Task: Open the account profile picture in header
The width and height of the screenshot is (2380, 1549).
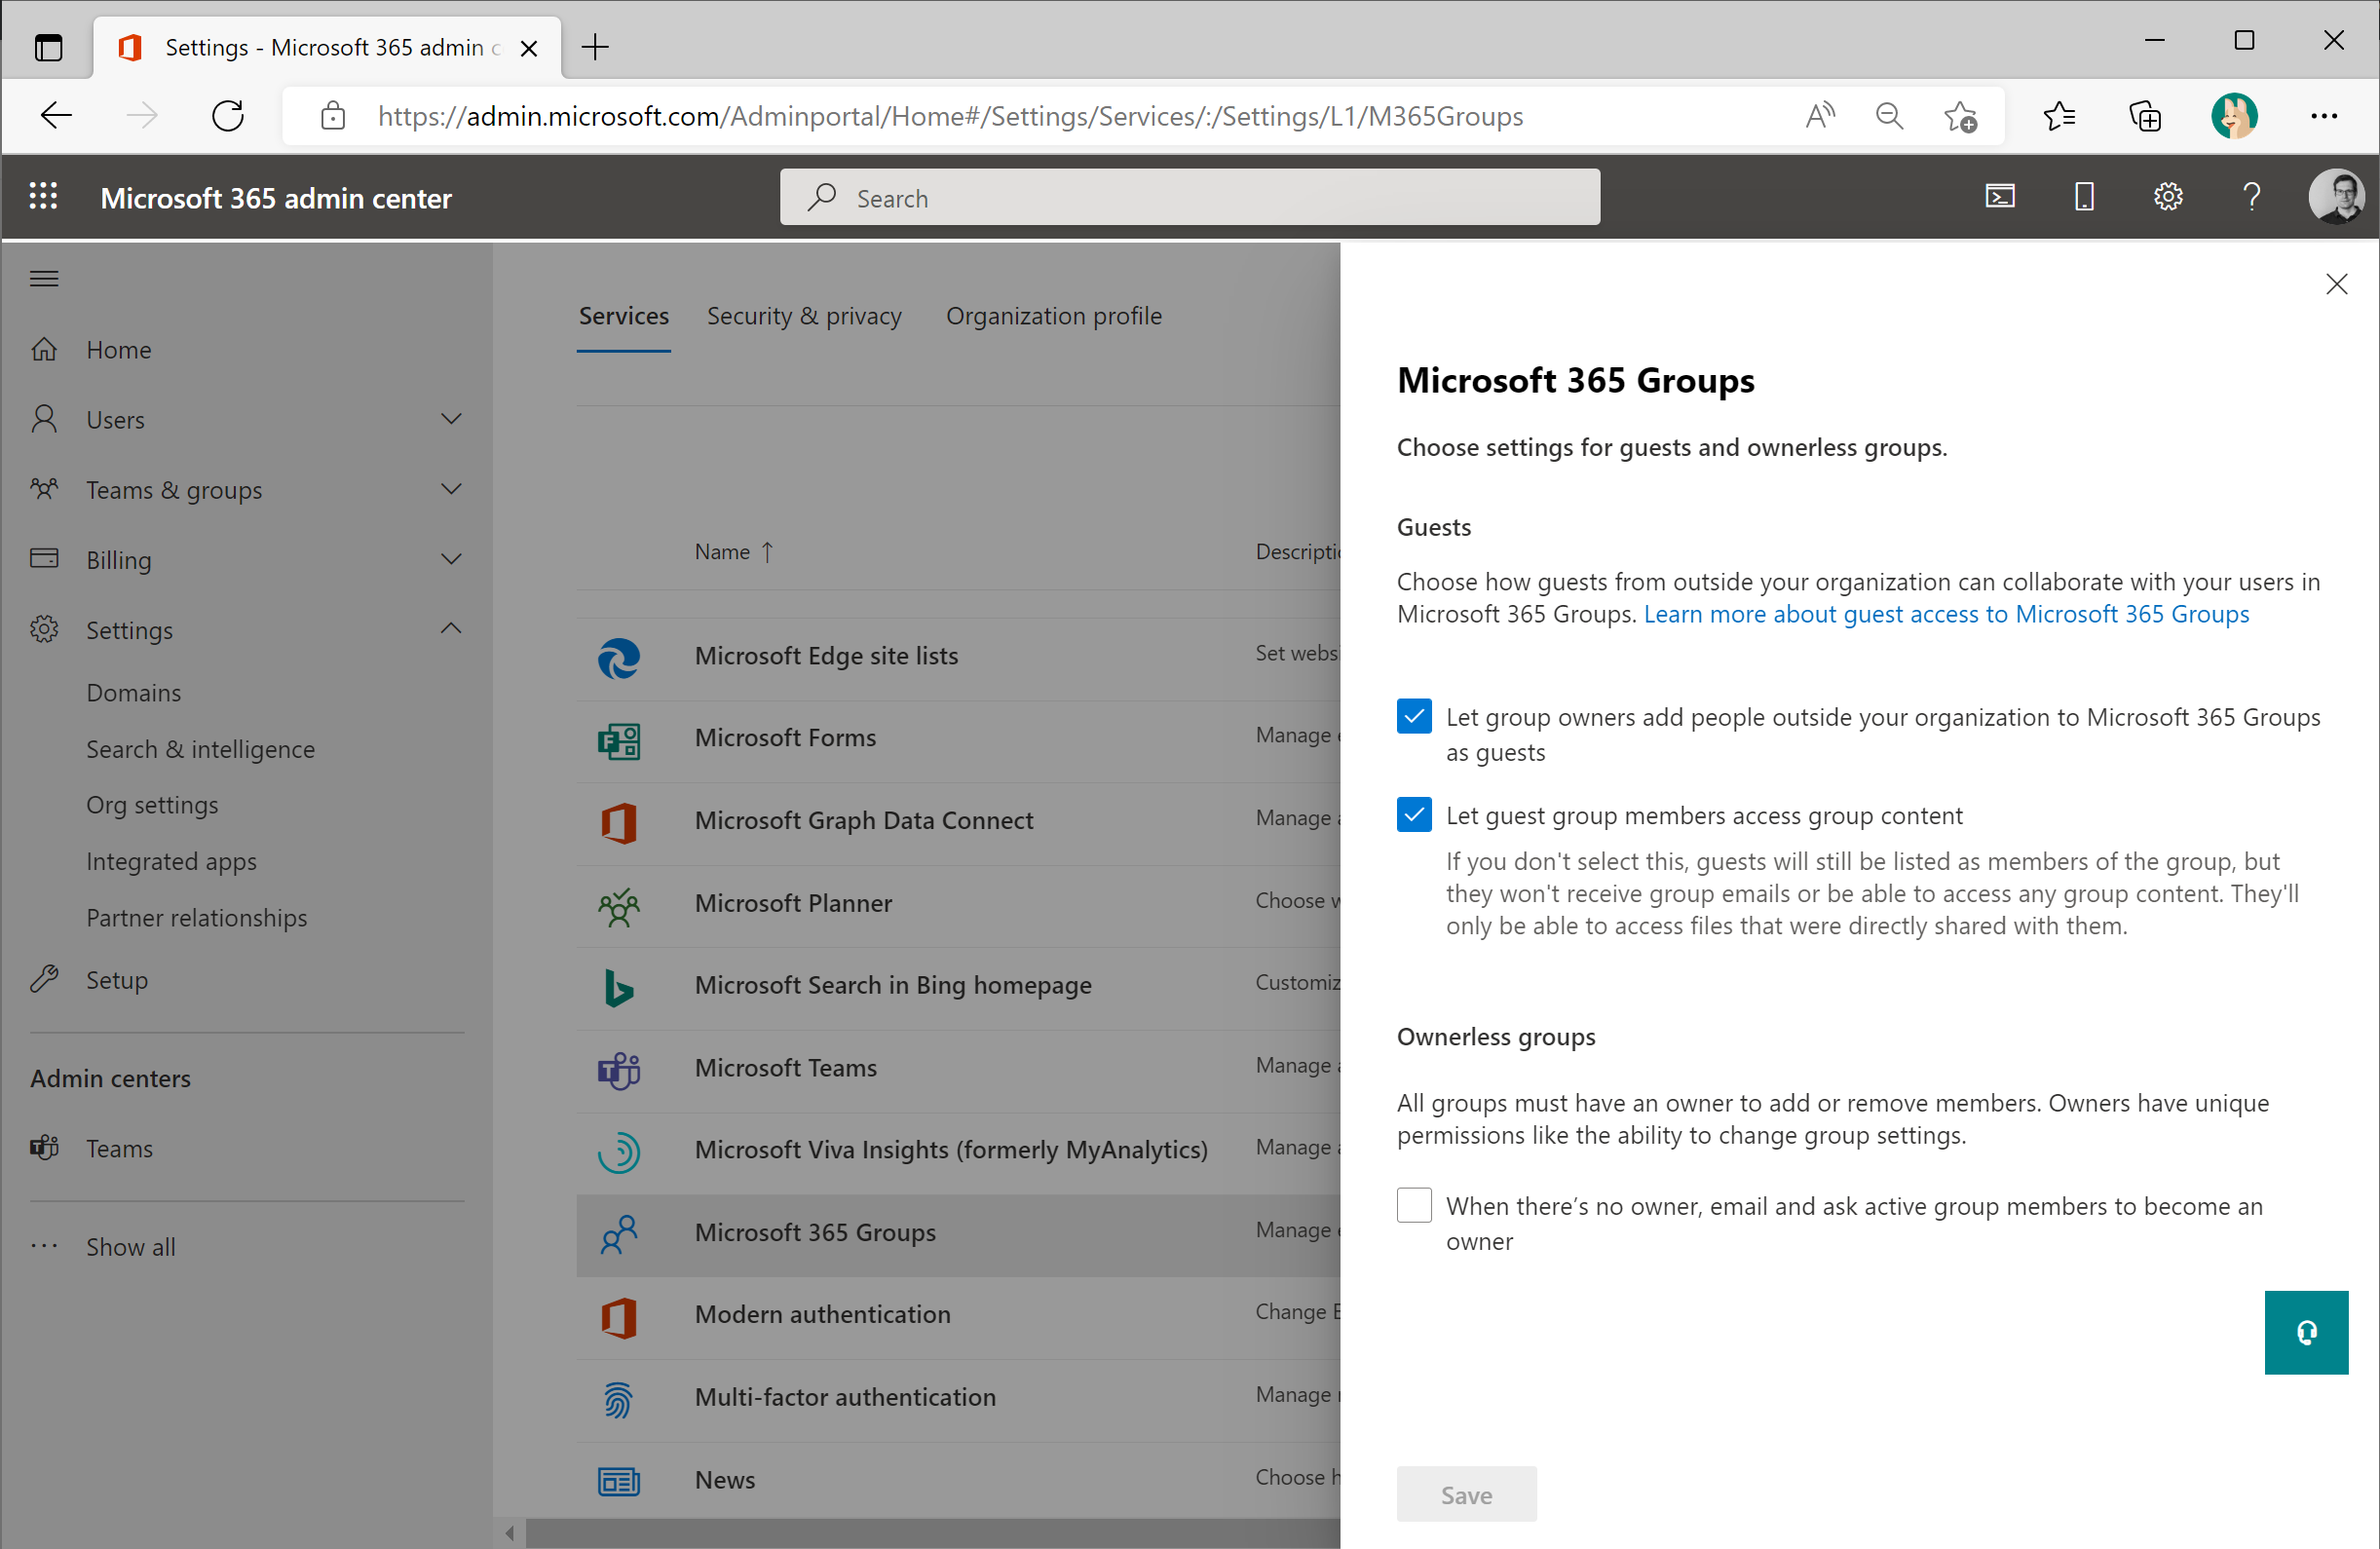Action: (2336, 197)
